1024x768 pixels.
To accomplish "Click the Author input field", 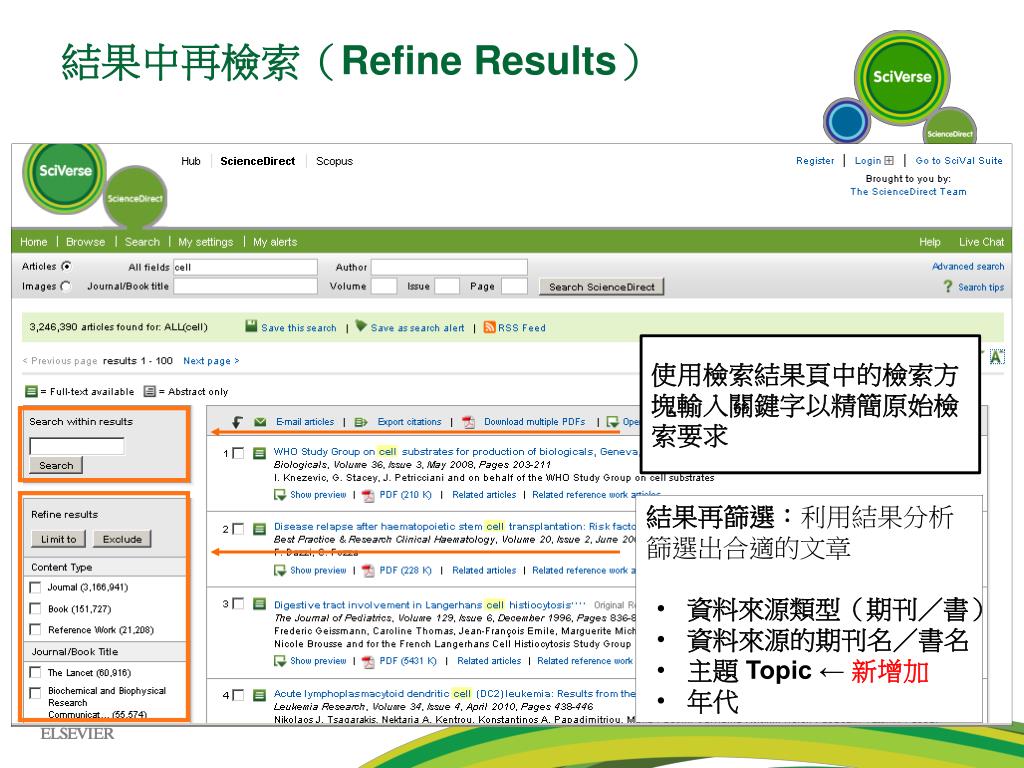I will [449, 267].
